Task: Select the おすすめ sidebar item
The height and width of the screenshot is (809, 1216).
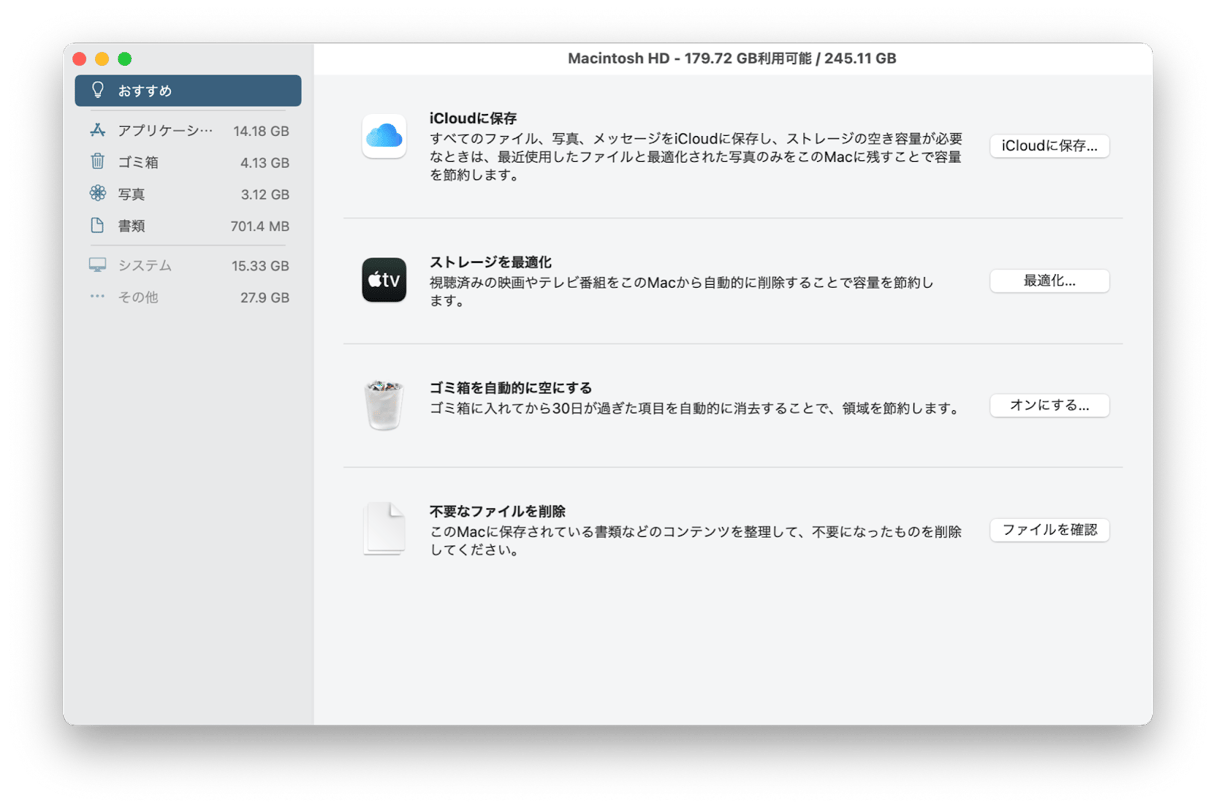Action: pos(188,90)
